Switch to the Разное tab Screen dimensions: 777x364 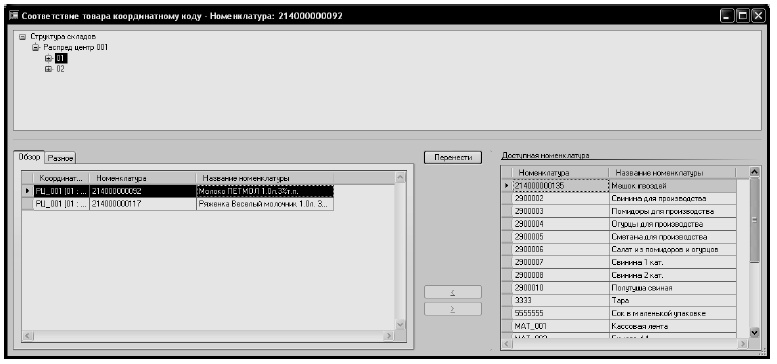[x=60, y=158]
